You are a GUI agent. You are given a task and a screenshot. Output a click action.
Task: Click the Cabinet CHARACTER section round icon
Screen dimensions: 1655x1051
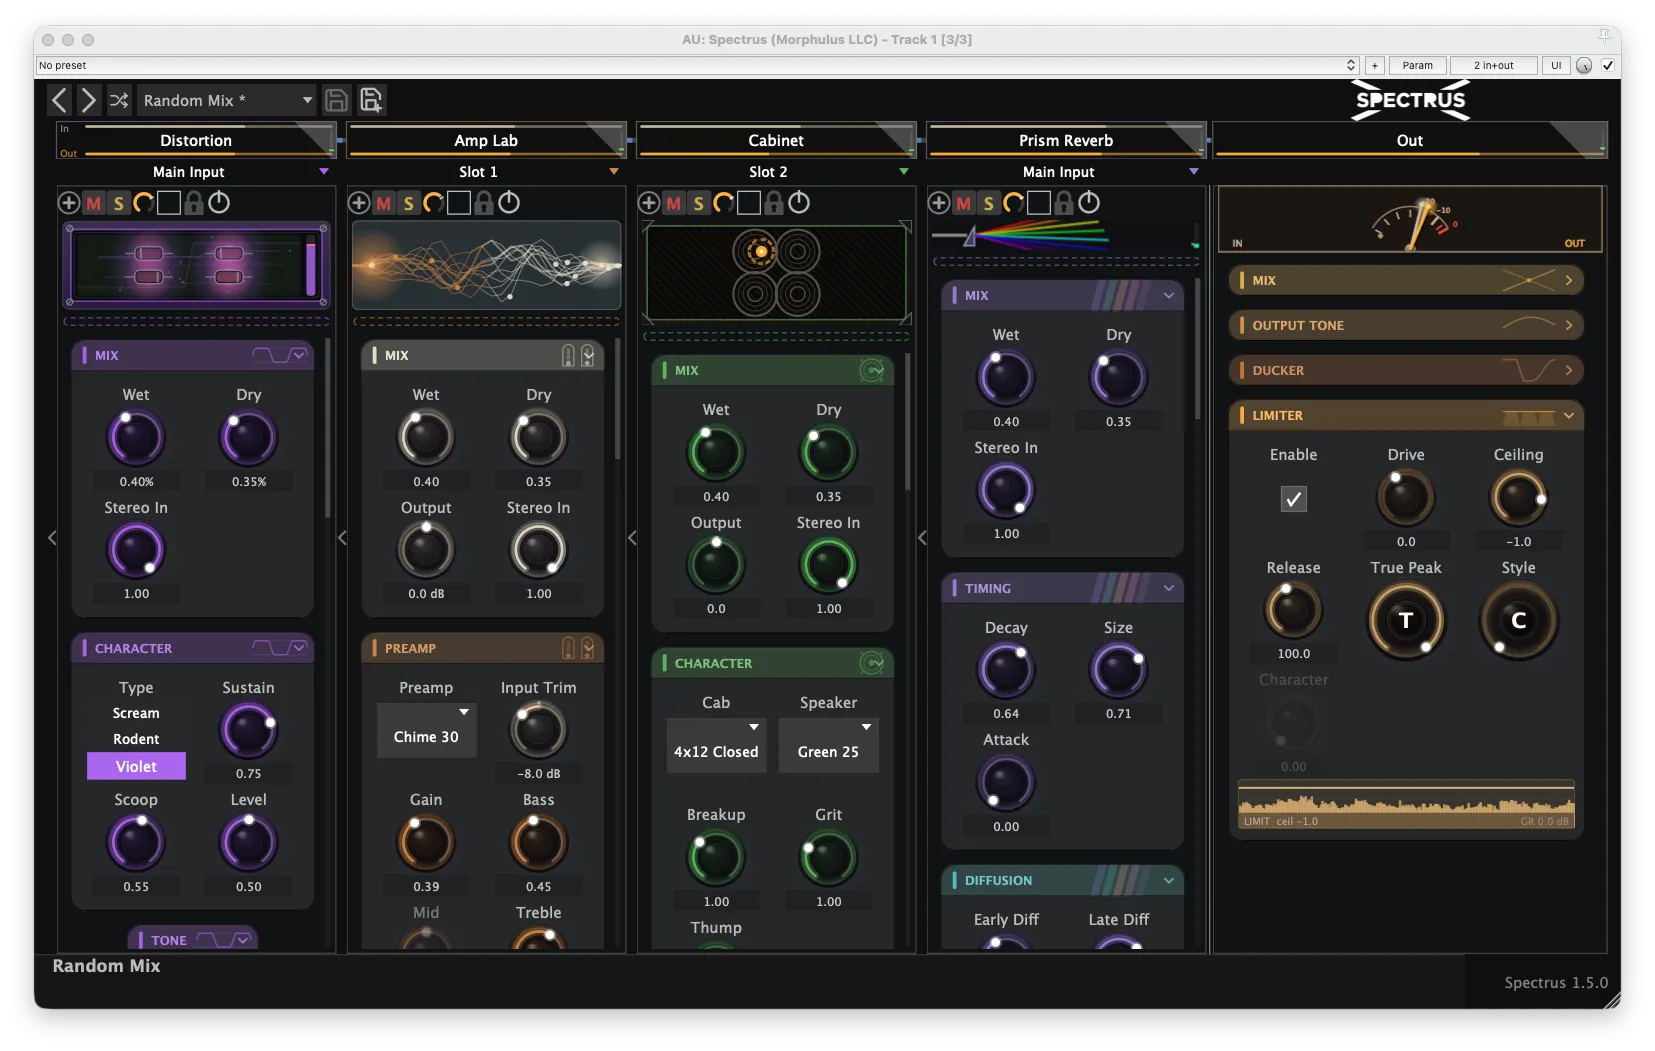click(x=872, y=663)
